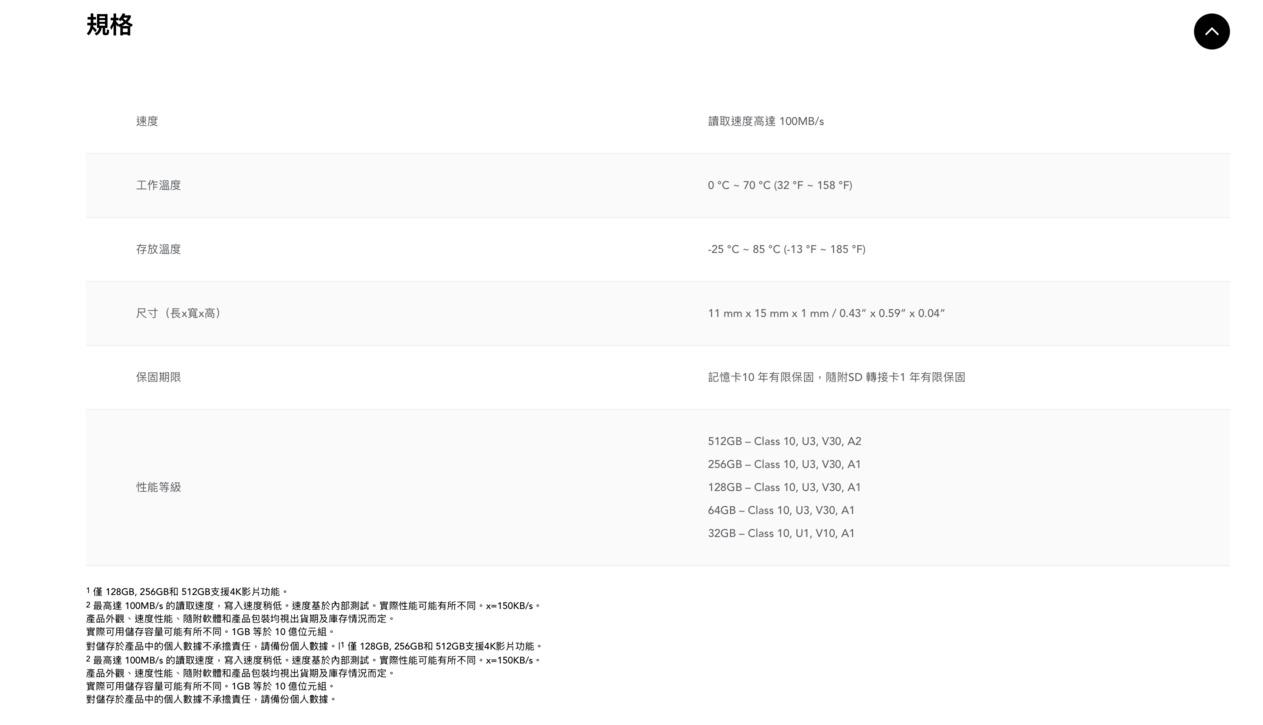The image size is (1263, 725).
Task: Select the 存放溫度 row label
Action: (x=158, y=249)
